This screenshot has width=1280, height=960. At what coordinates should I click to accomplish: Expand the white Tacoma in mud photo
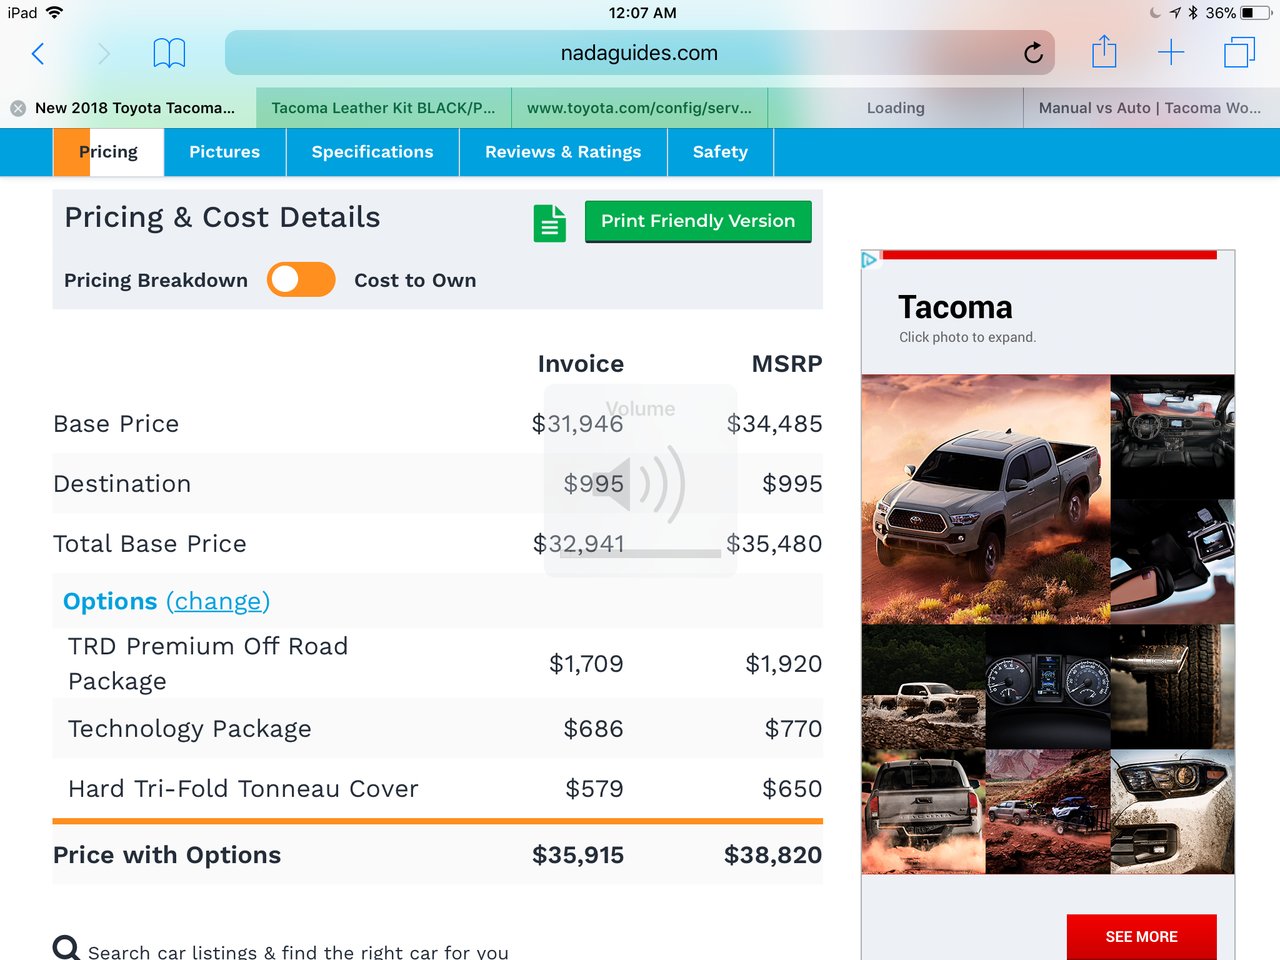coord(923,687)
